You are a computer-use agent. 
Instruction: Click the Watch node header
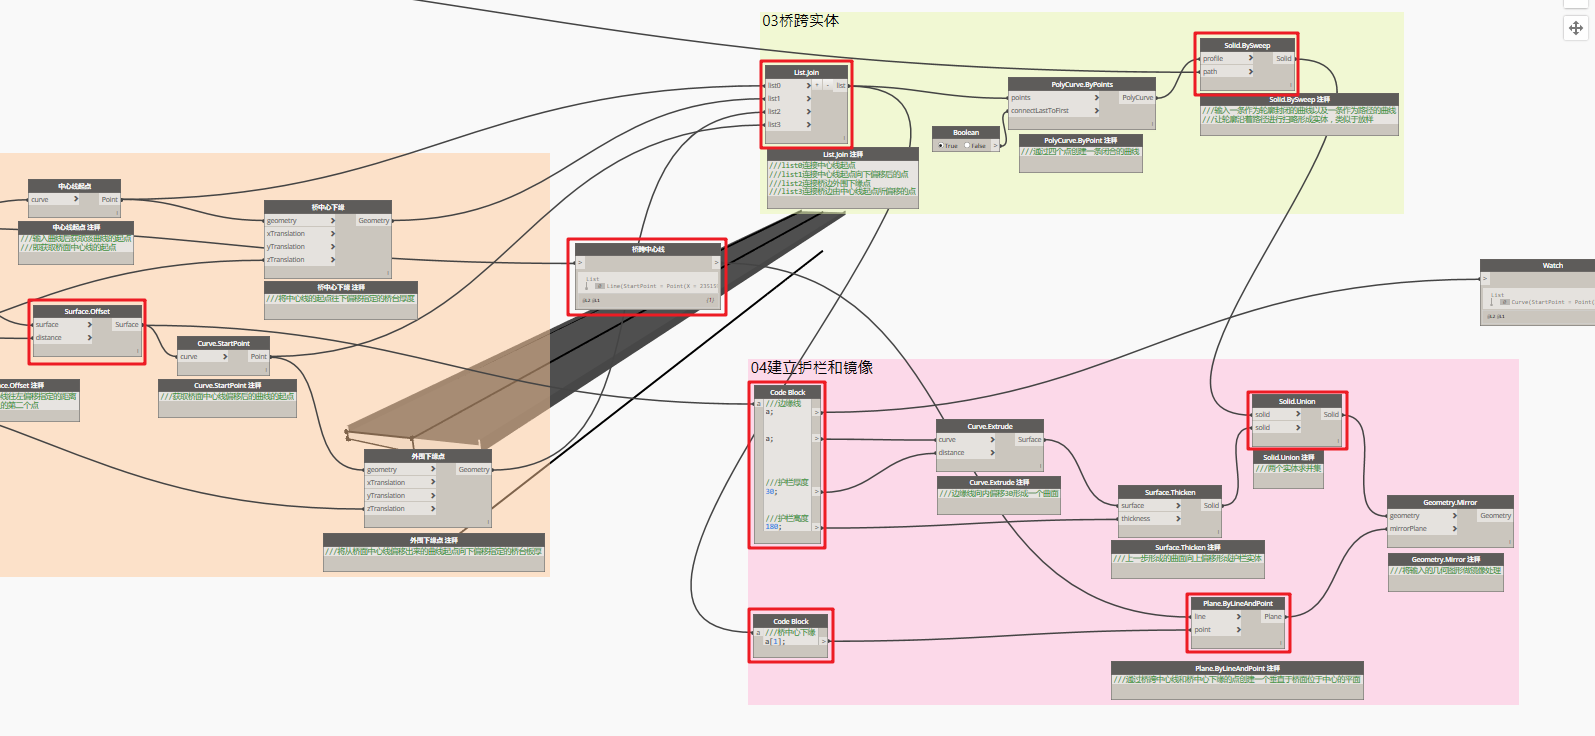(x=1538, y=266)
